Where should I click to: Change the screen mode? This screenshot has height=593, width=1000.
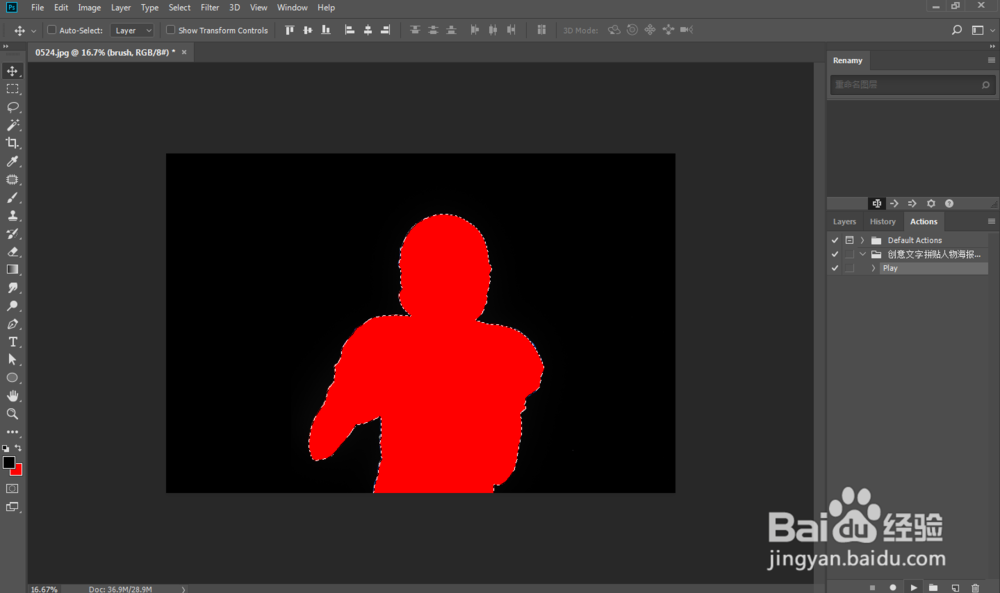(12, 507)
